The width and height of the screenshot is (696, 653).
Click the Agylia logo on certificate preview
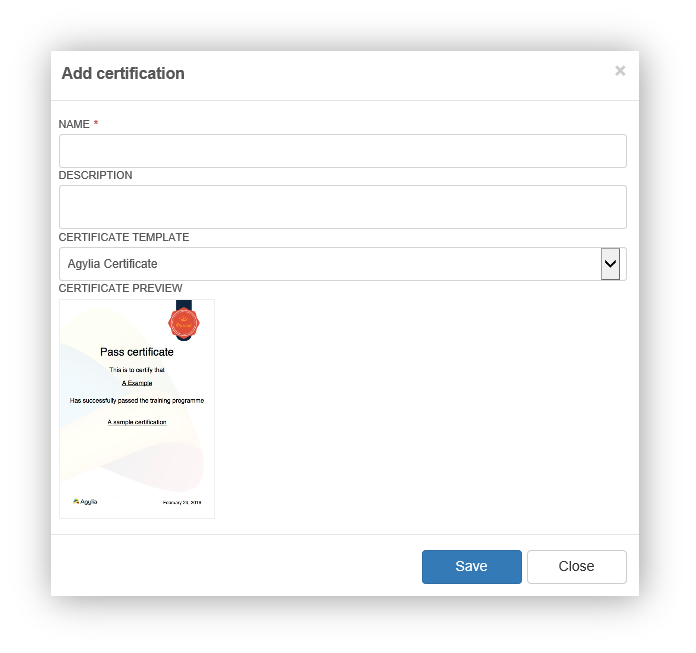point(85,502)
